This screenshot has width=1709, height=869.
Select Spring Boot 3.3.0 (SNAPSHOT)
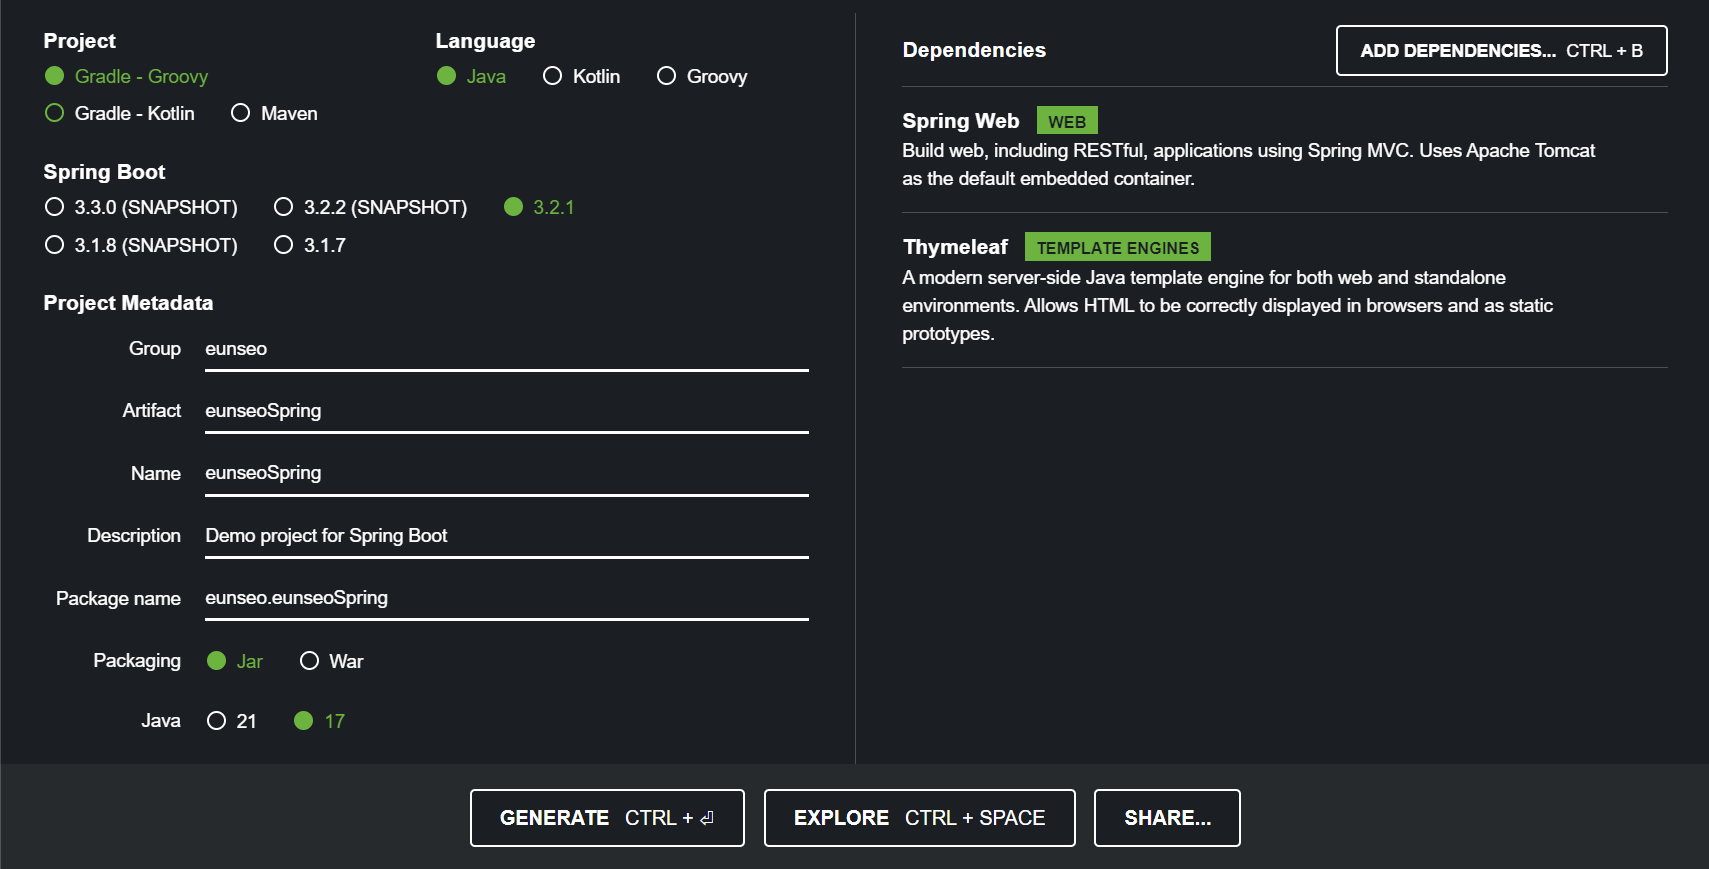[x=141, y=207]
